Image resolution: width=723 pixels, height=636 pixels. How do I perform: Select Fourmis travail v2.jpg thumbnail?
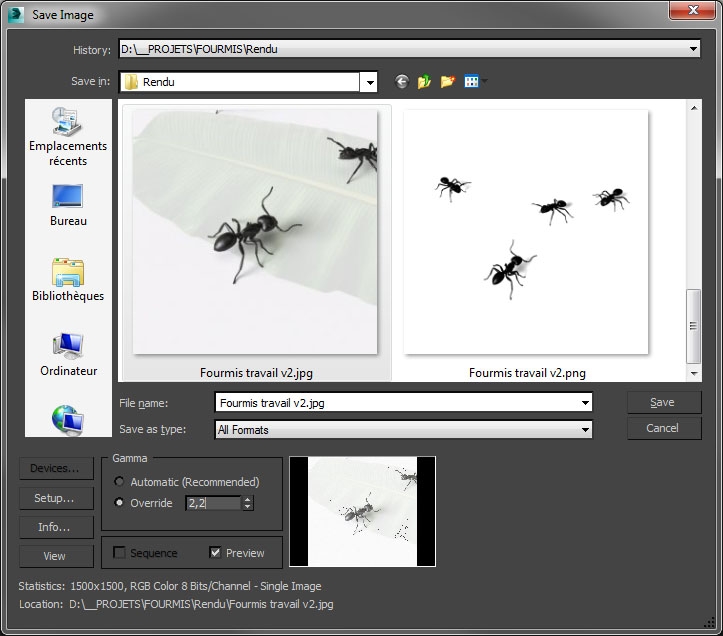click(x=255, y=232)
